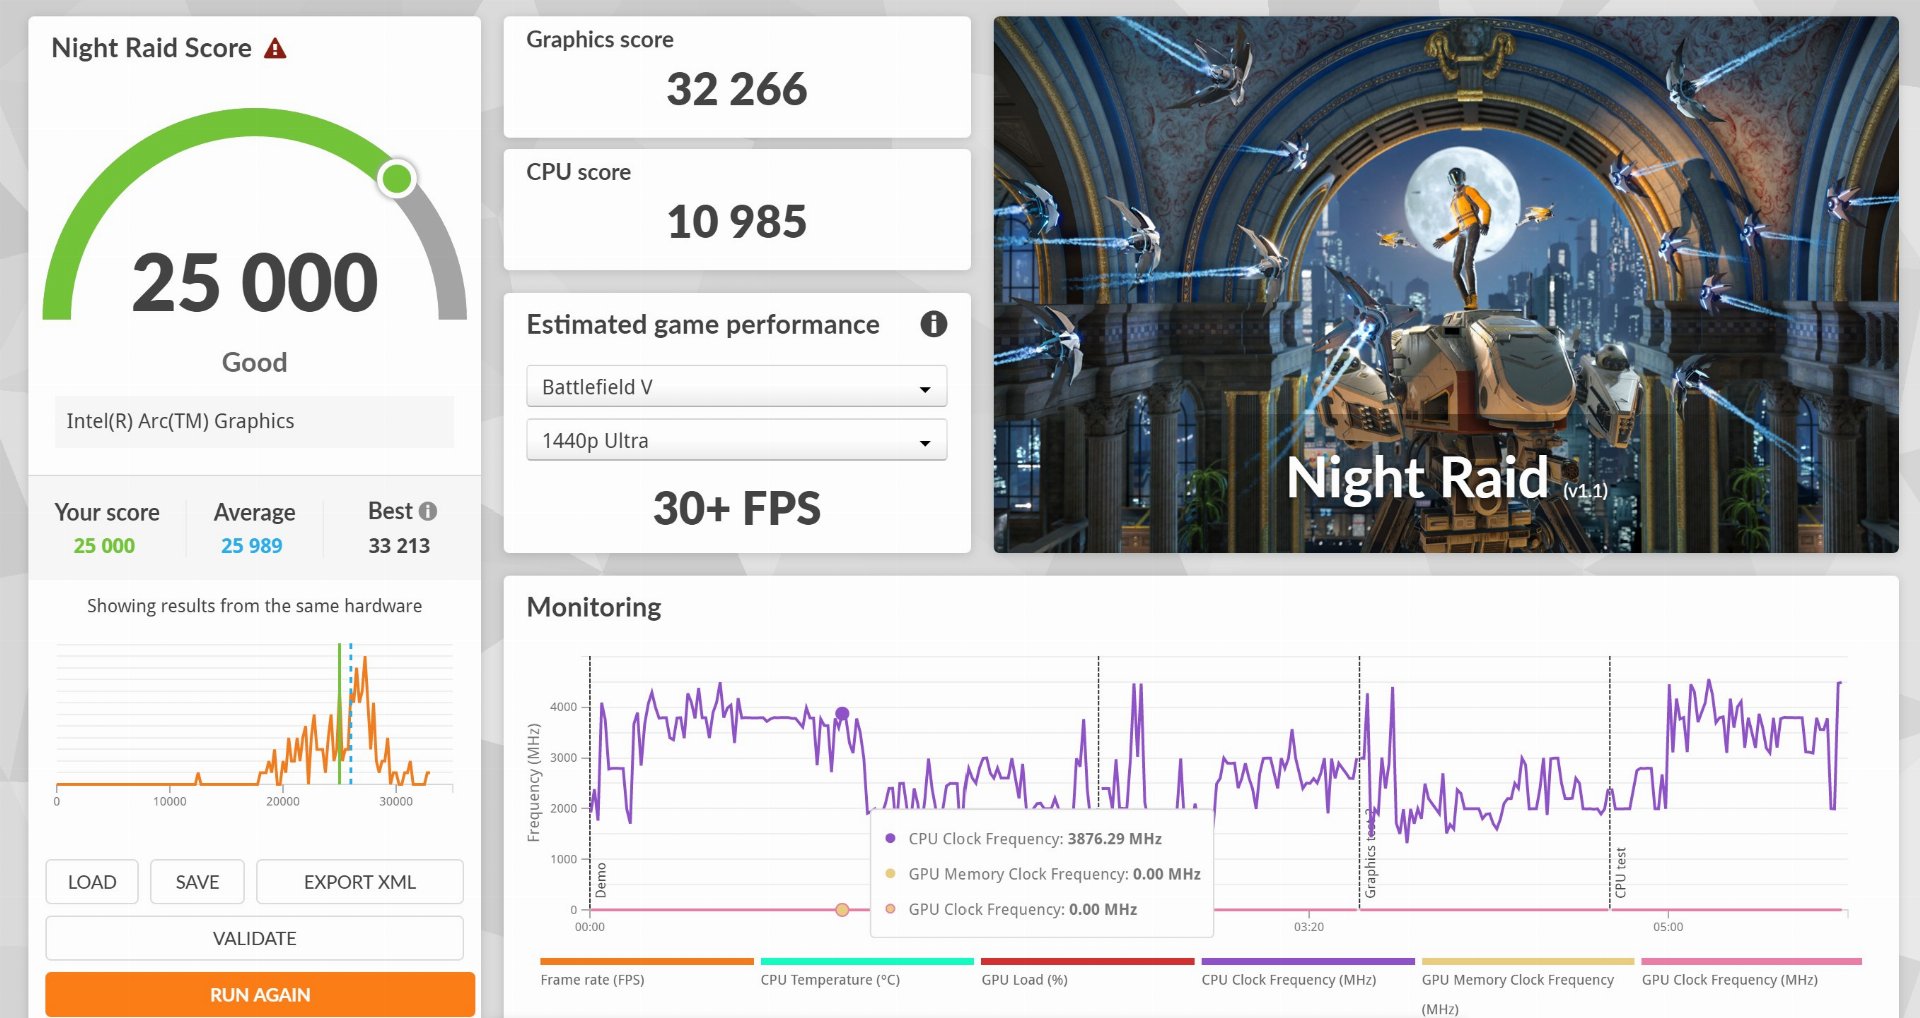The height and width of the screenshot is (1018, 1920).
Task: Click the EXPORT XML button
Action: (360, 882)
